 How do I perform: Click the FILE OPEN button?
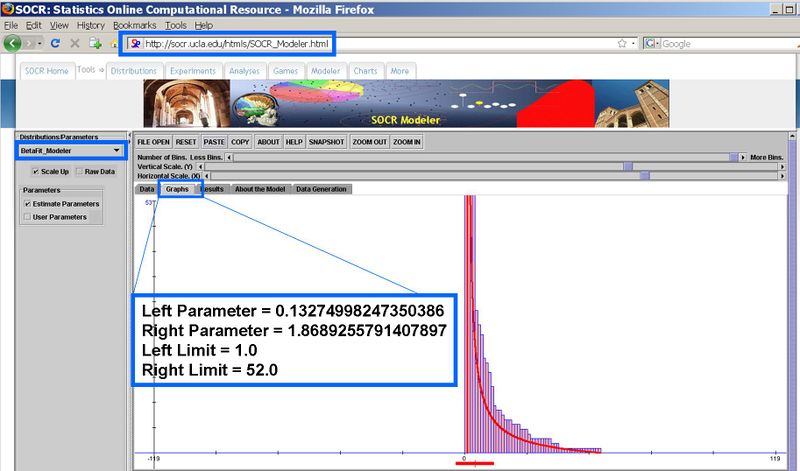pyautogui.click(x=154, y=142)
